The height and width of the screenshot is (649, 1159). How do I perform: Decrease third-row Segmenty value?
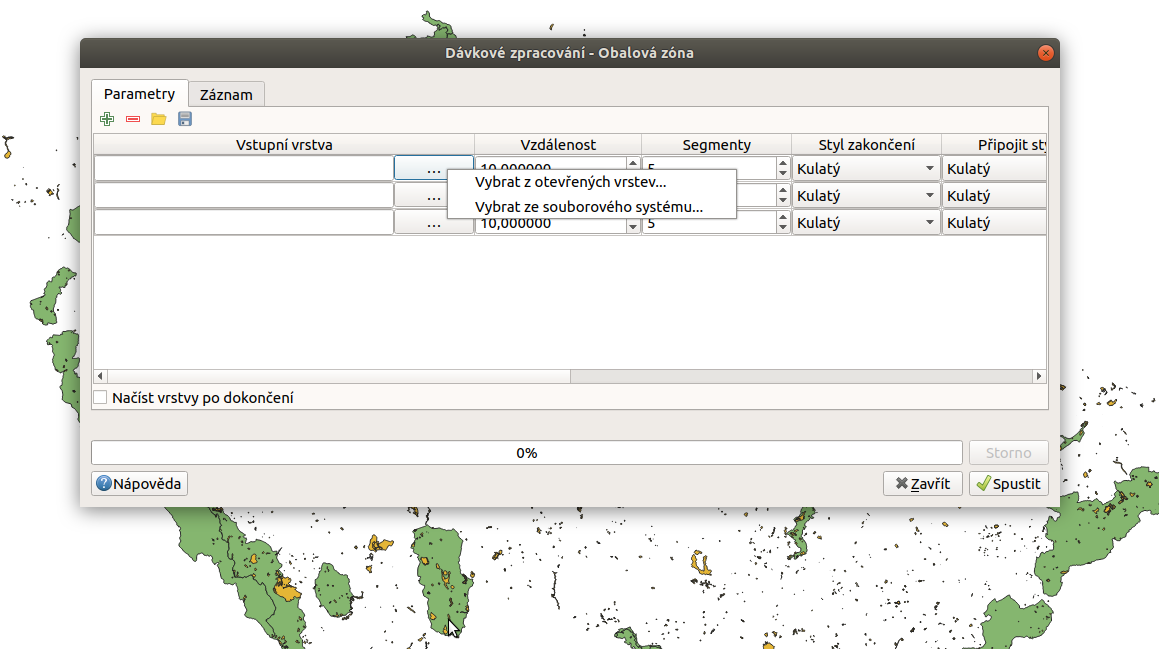pyautogui.click(x=783, y=228)
